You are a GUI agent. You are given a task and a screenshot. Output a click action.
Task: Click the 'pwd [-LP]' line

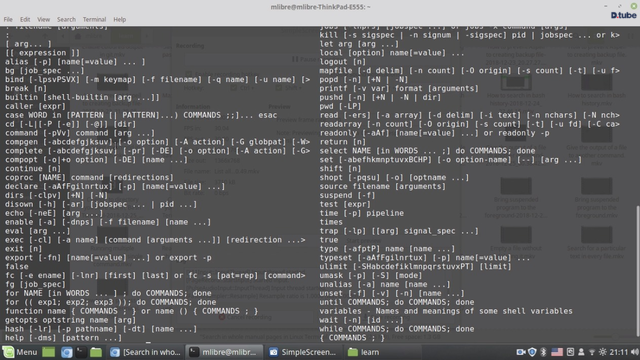[x=340, y=106]
